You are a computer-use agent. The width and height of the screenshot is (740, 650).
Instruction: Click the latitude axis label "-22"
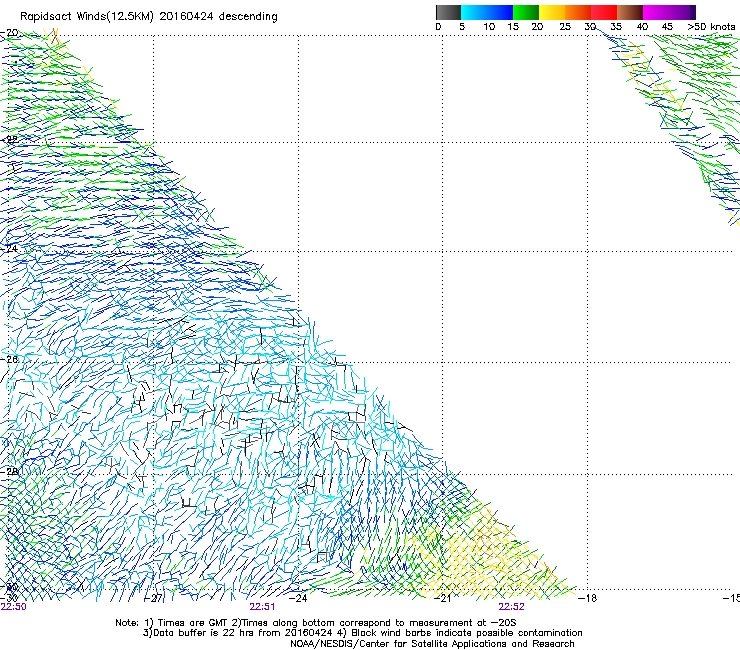point(10,140)
